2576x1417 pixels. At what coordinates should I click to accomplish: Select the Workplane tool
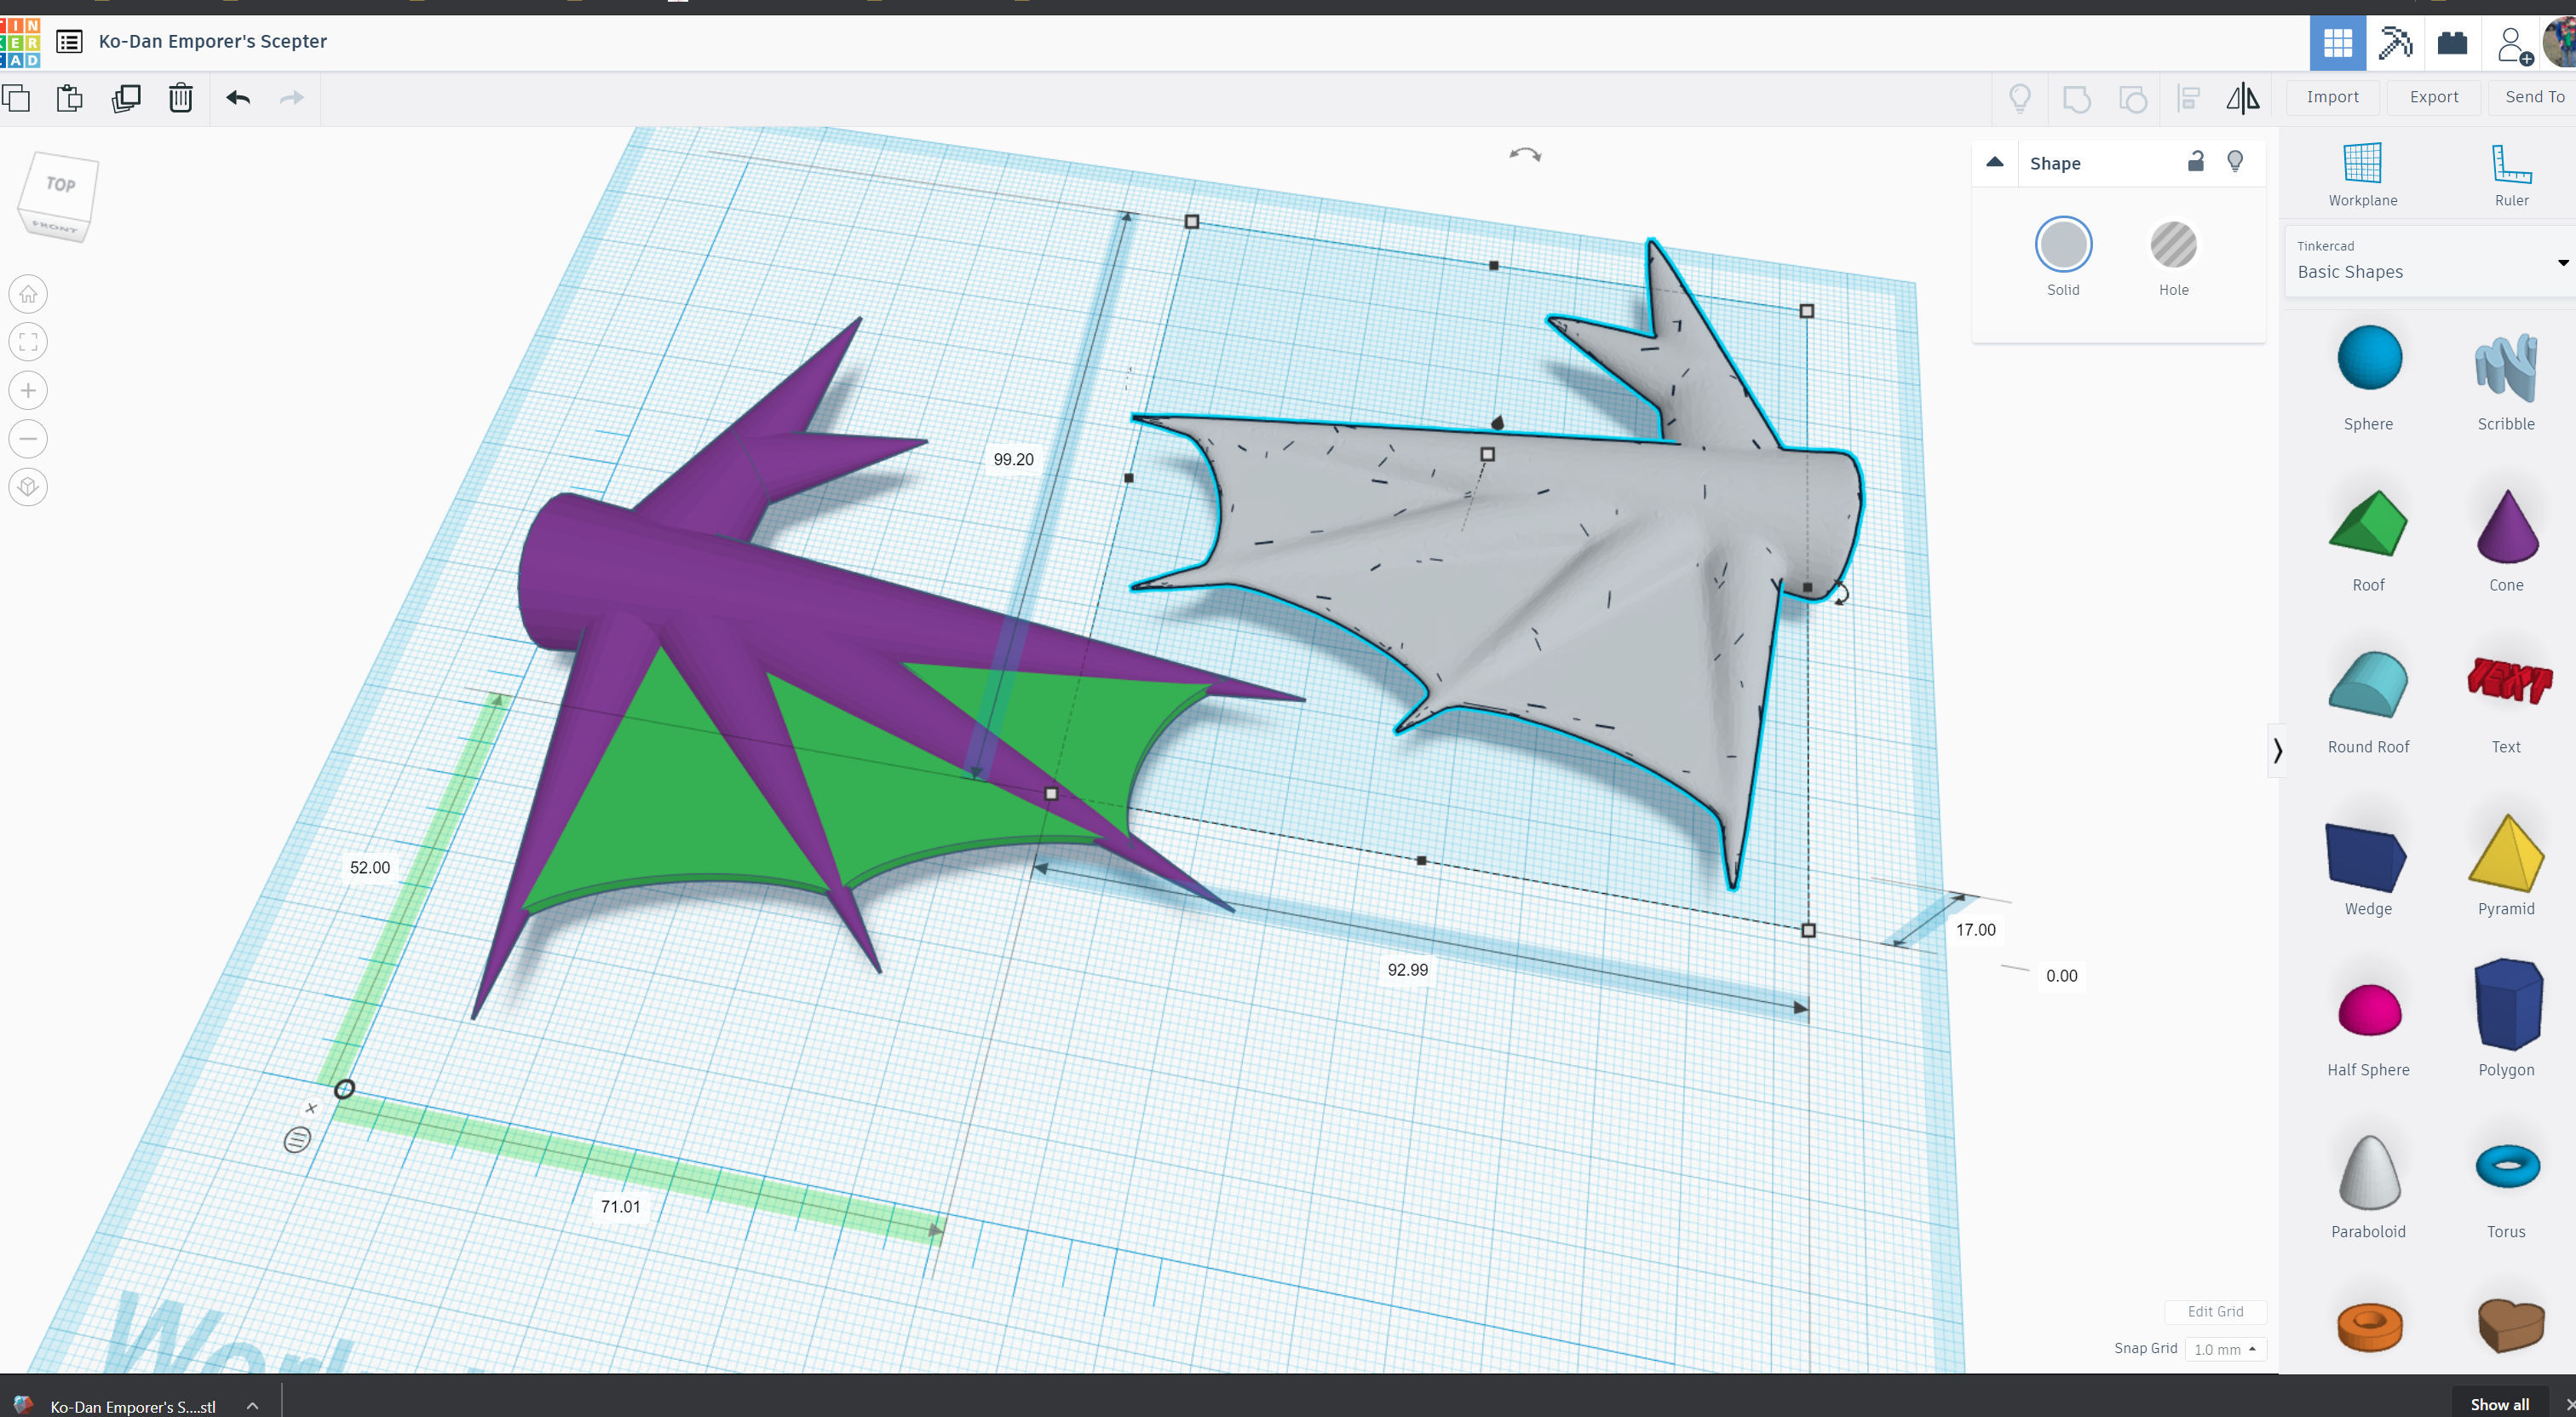pyautogui.click(x=2363, y=174)
